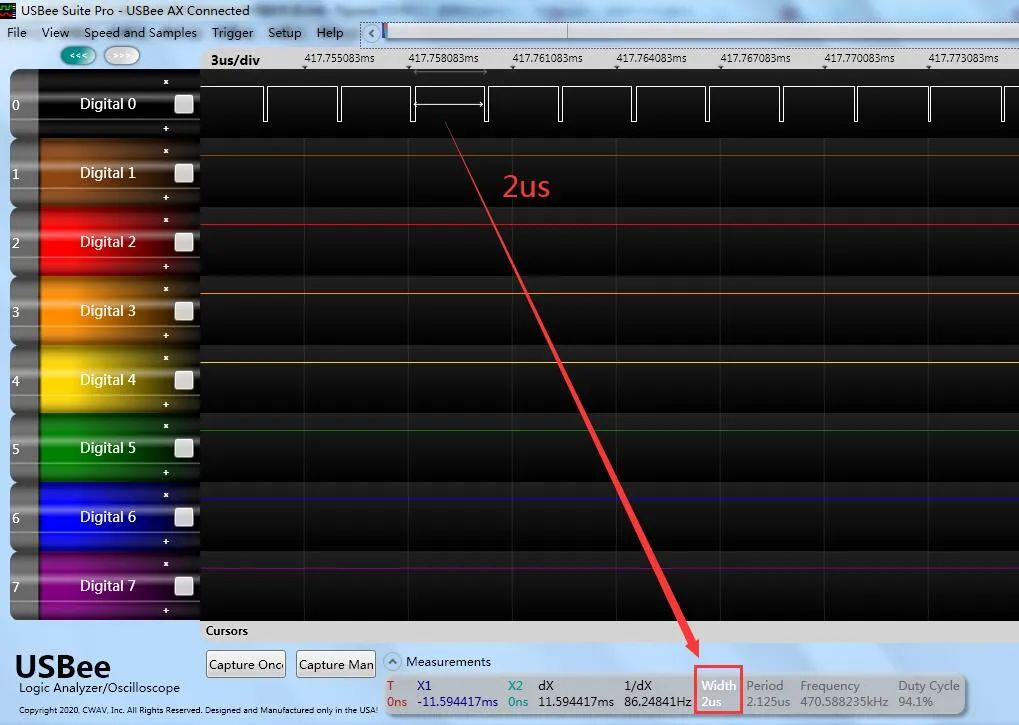Toggle the Digital 1 channel checkbox

[x=184, y=173]
